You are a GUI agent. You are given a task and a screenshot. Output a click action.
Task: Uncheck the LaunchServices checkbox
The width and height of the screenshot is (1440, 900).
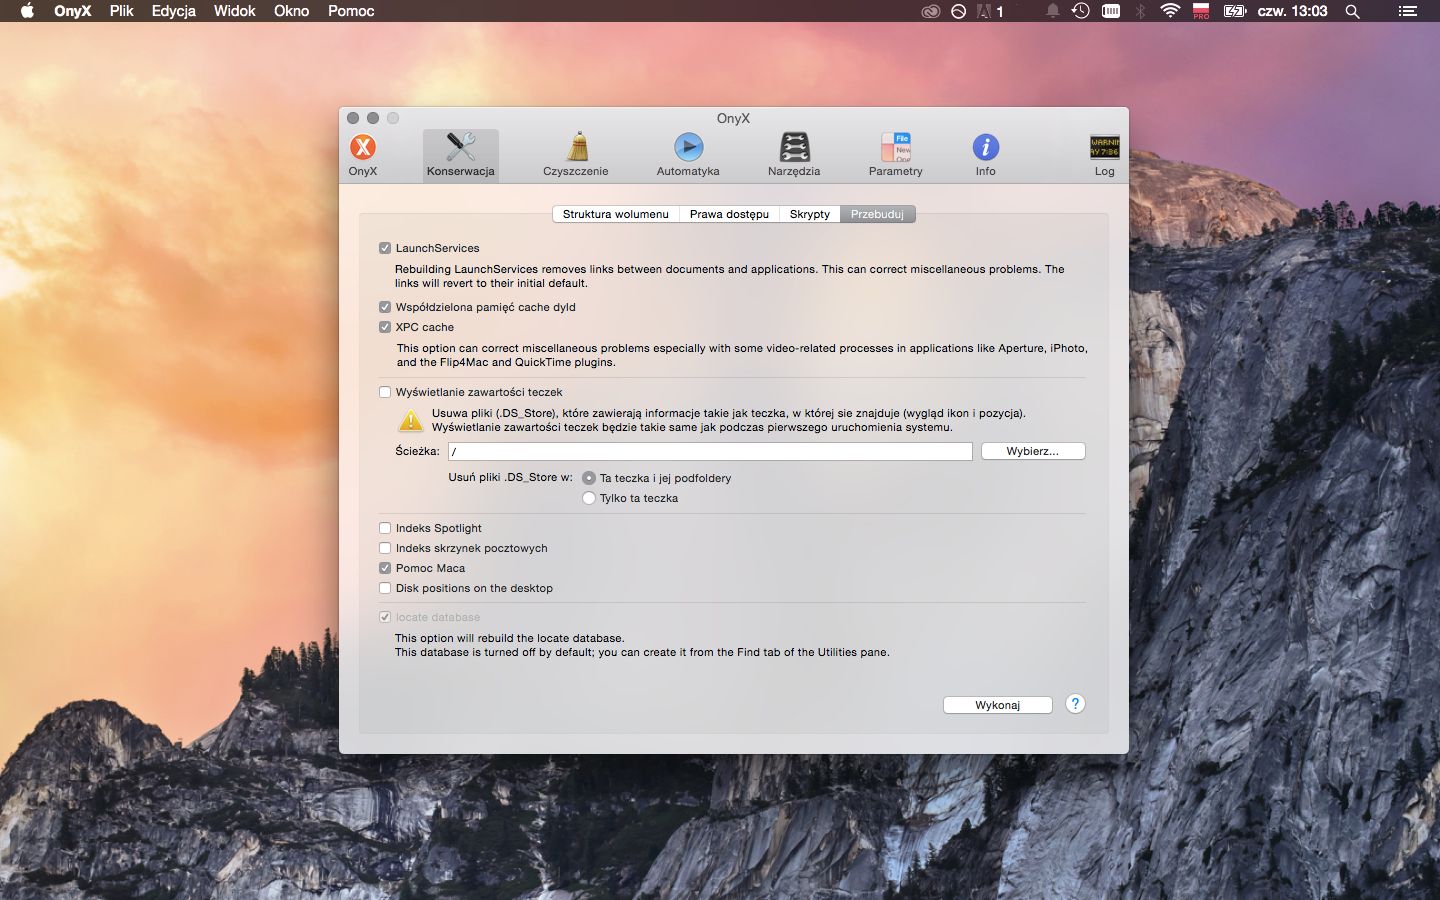[x=385, y=248]
